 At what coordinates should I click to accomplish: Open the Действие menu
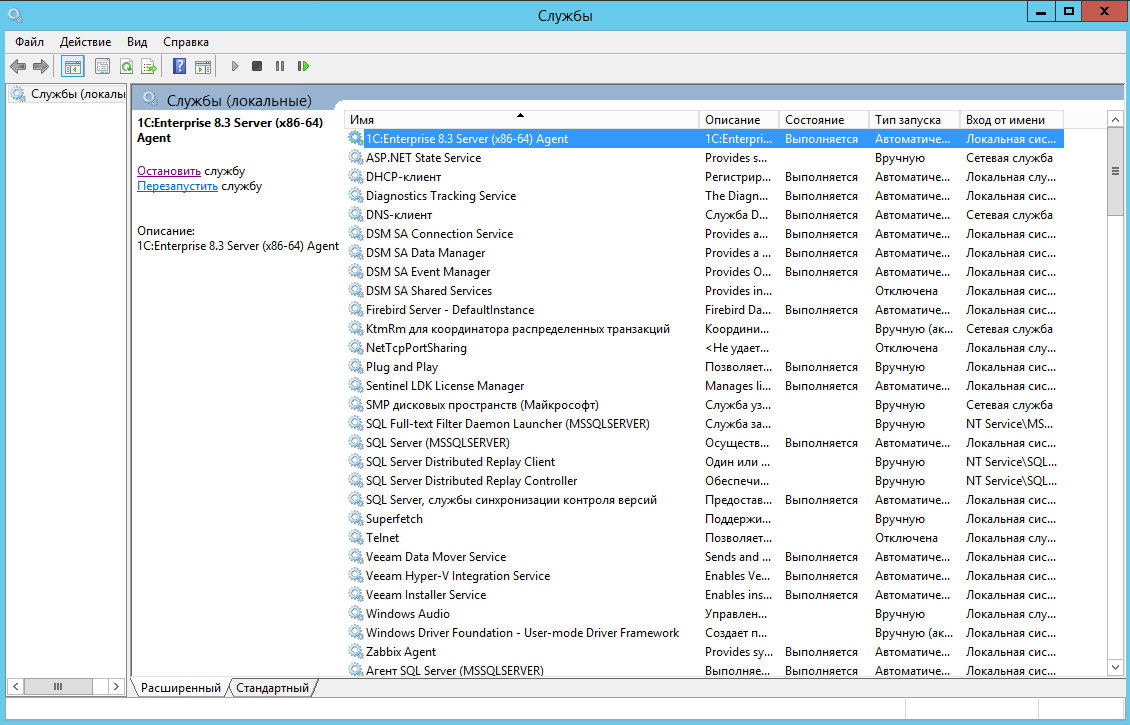(x=85, y=42)
